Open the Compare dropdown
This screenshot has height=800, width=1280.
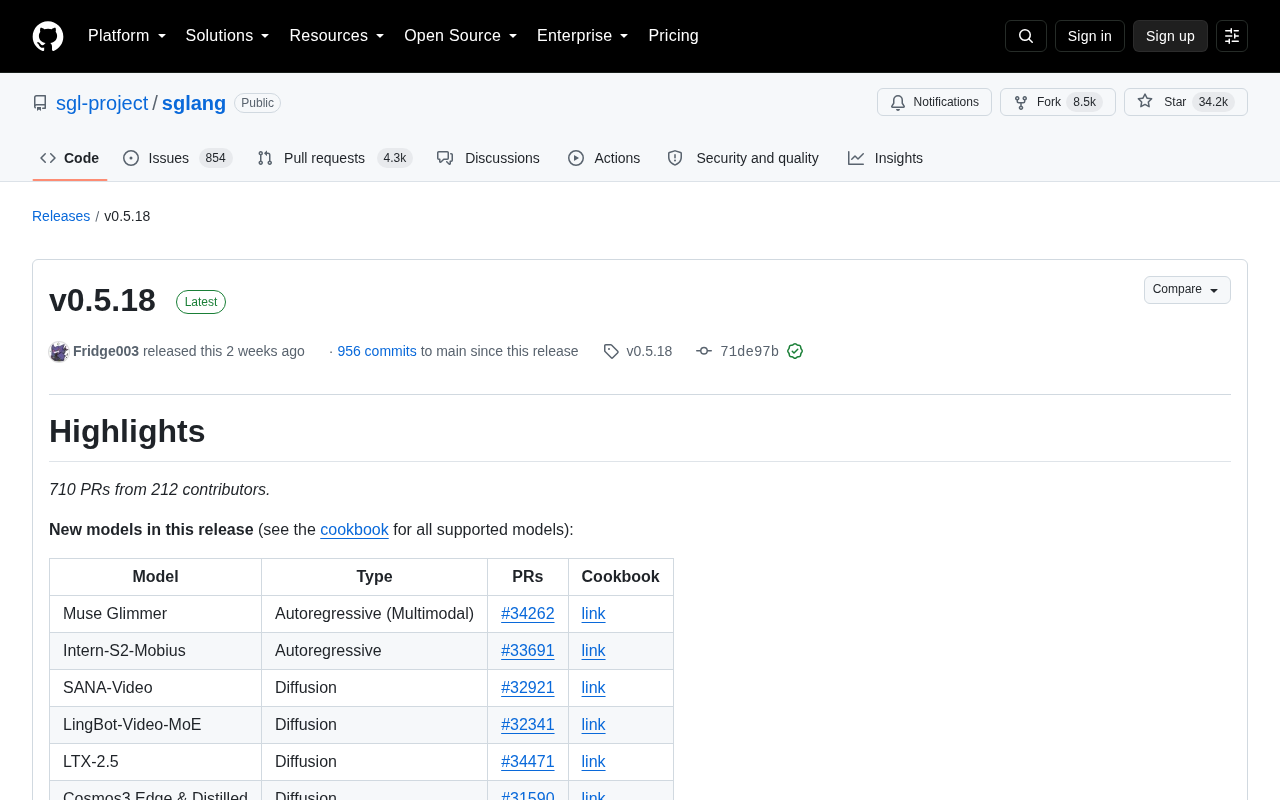(1187, 290)
